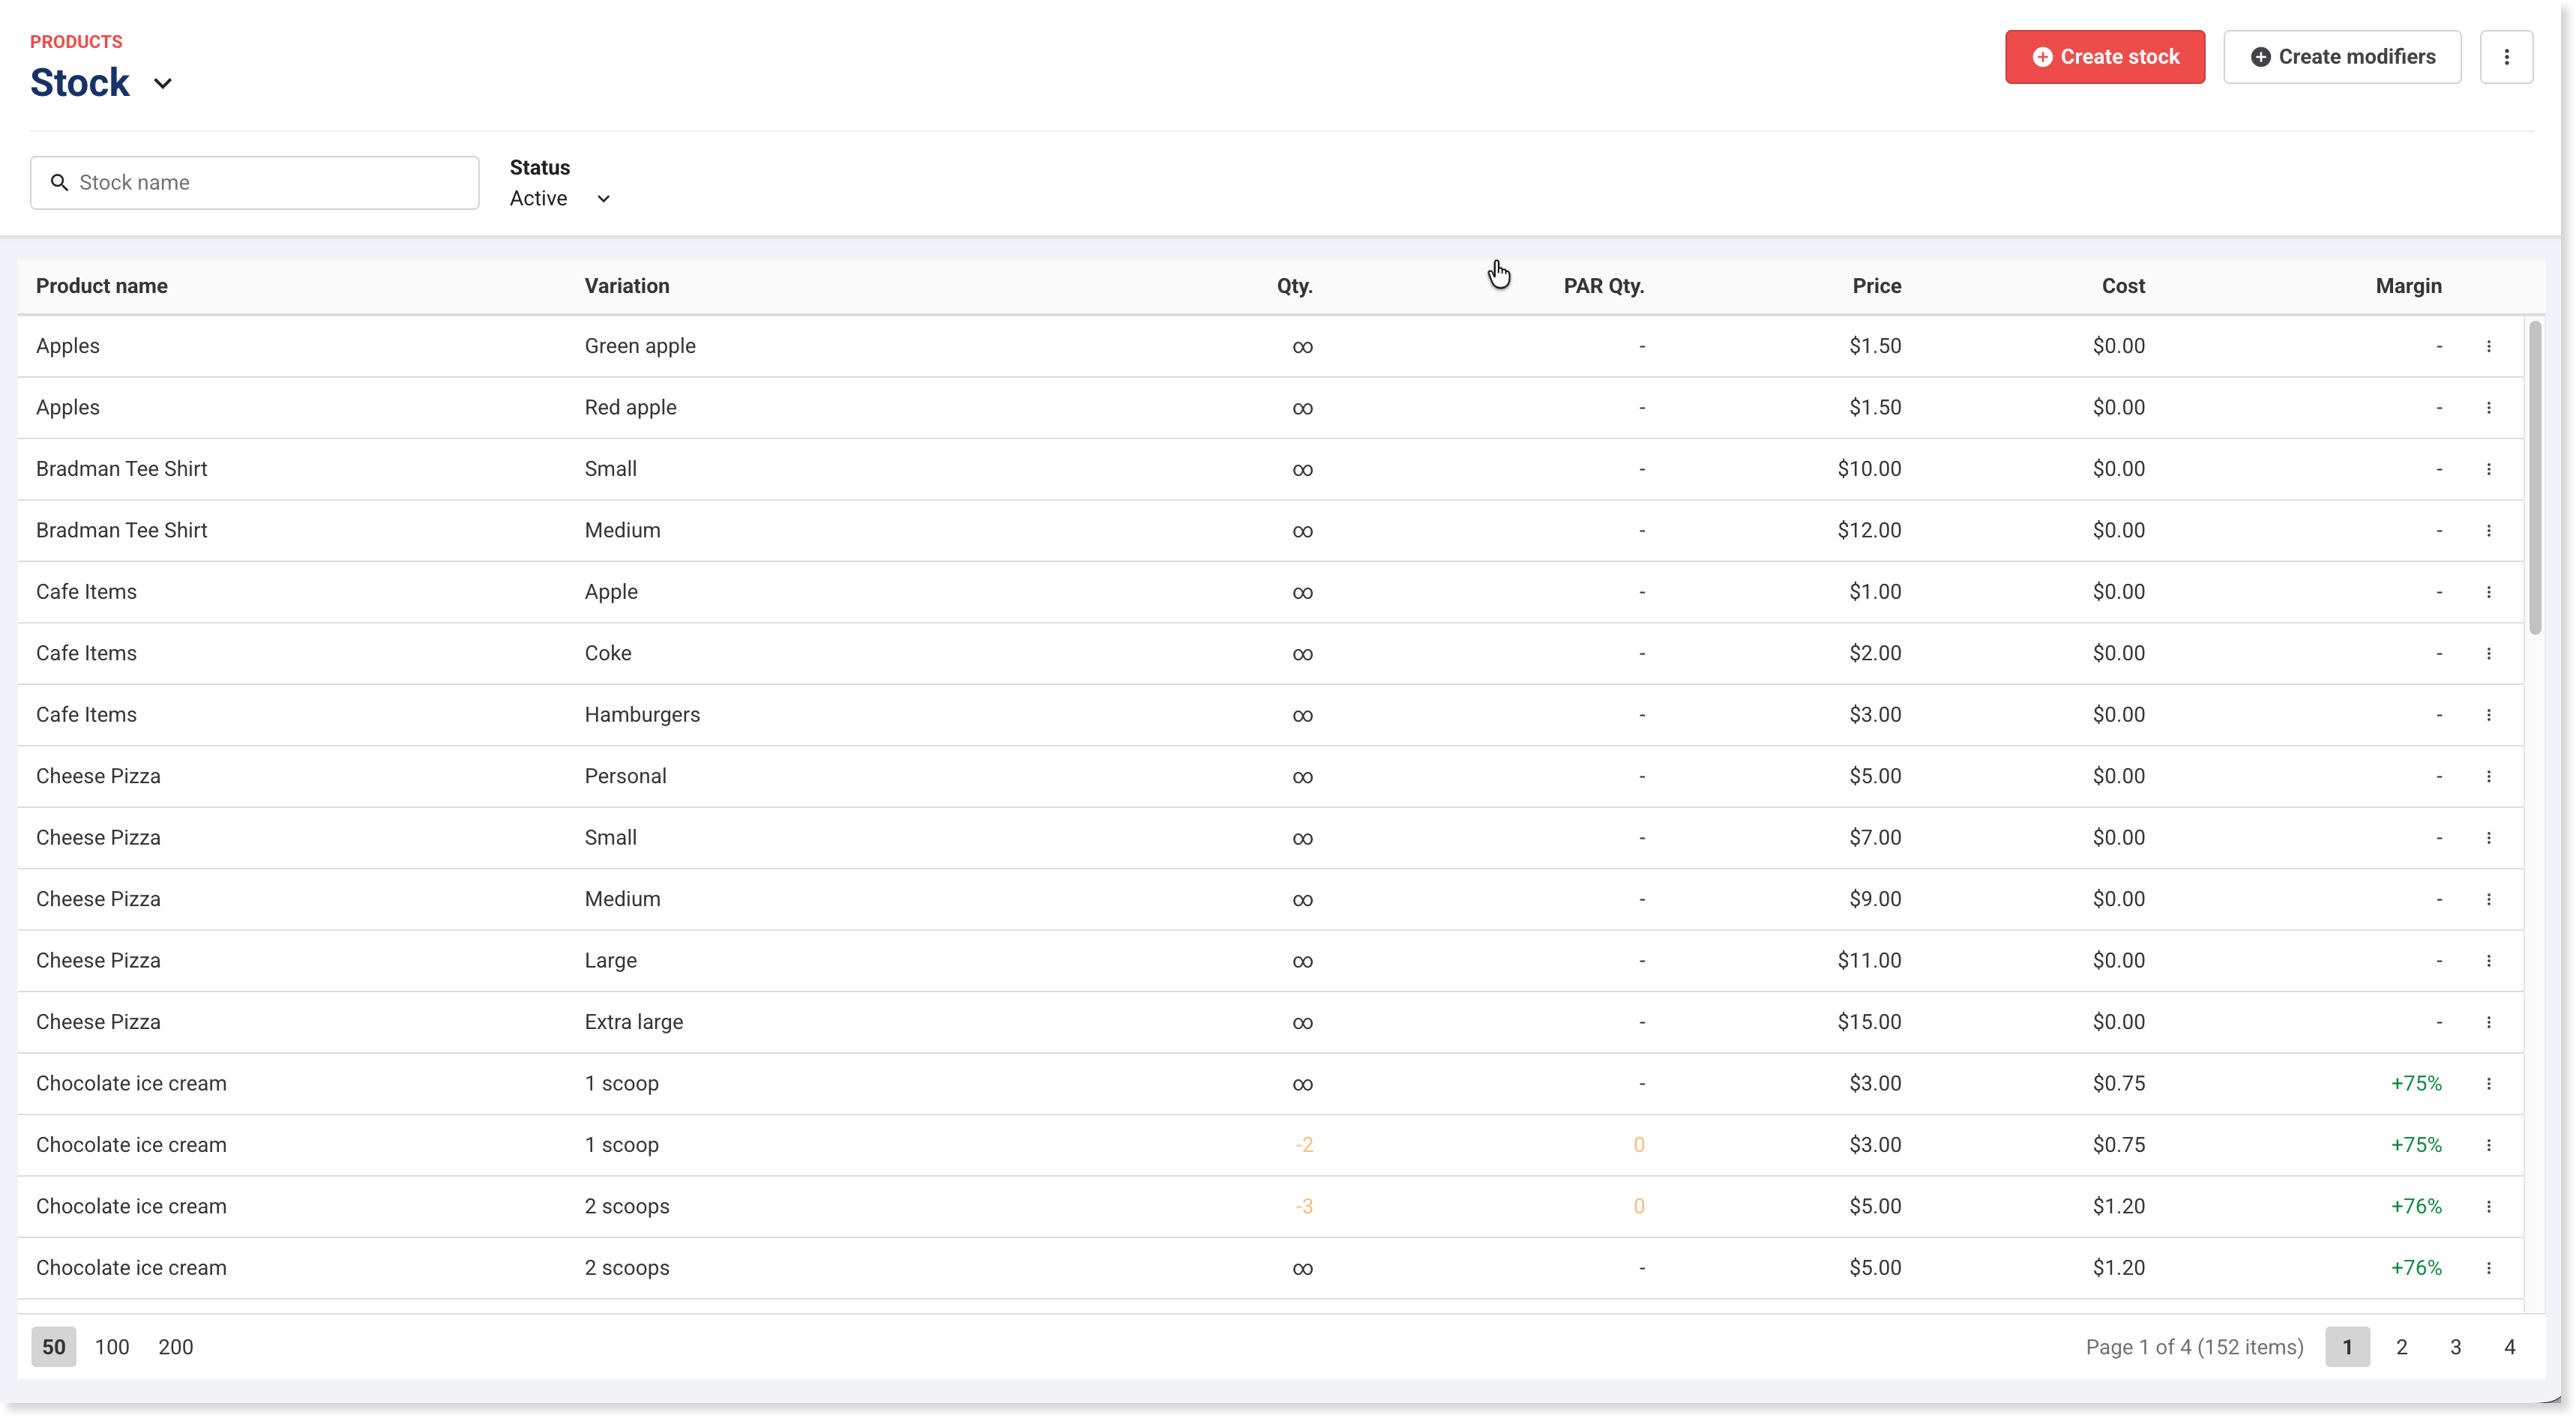This screenshot has height=1418, width=2576.
Task: Open the kebab menu for Bradman Tee Shirt Small
Action: click(2488, 469)
